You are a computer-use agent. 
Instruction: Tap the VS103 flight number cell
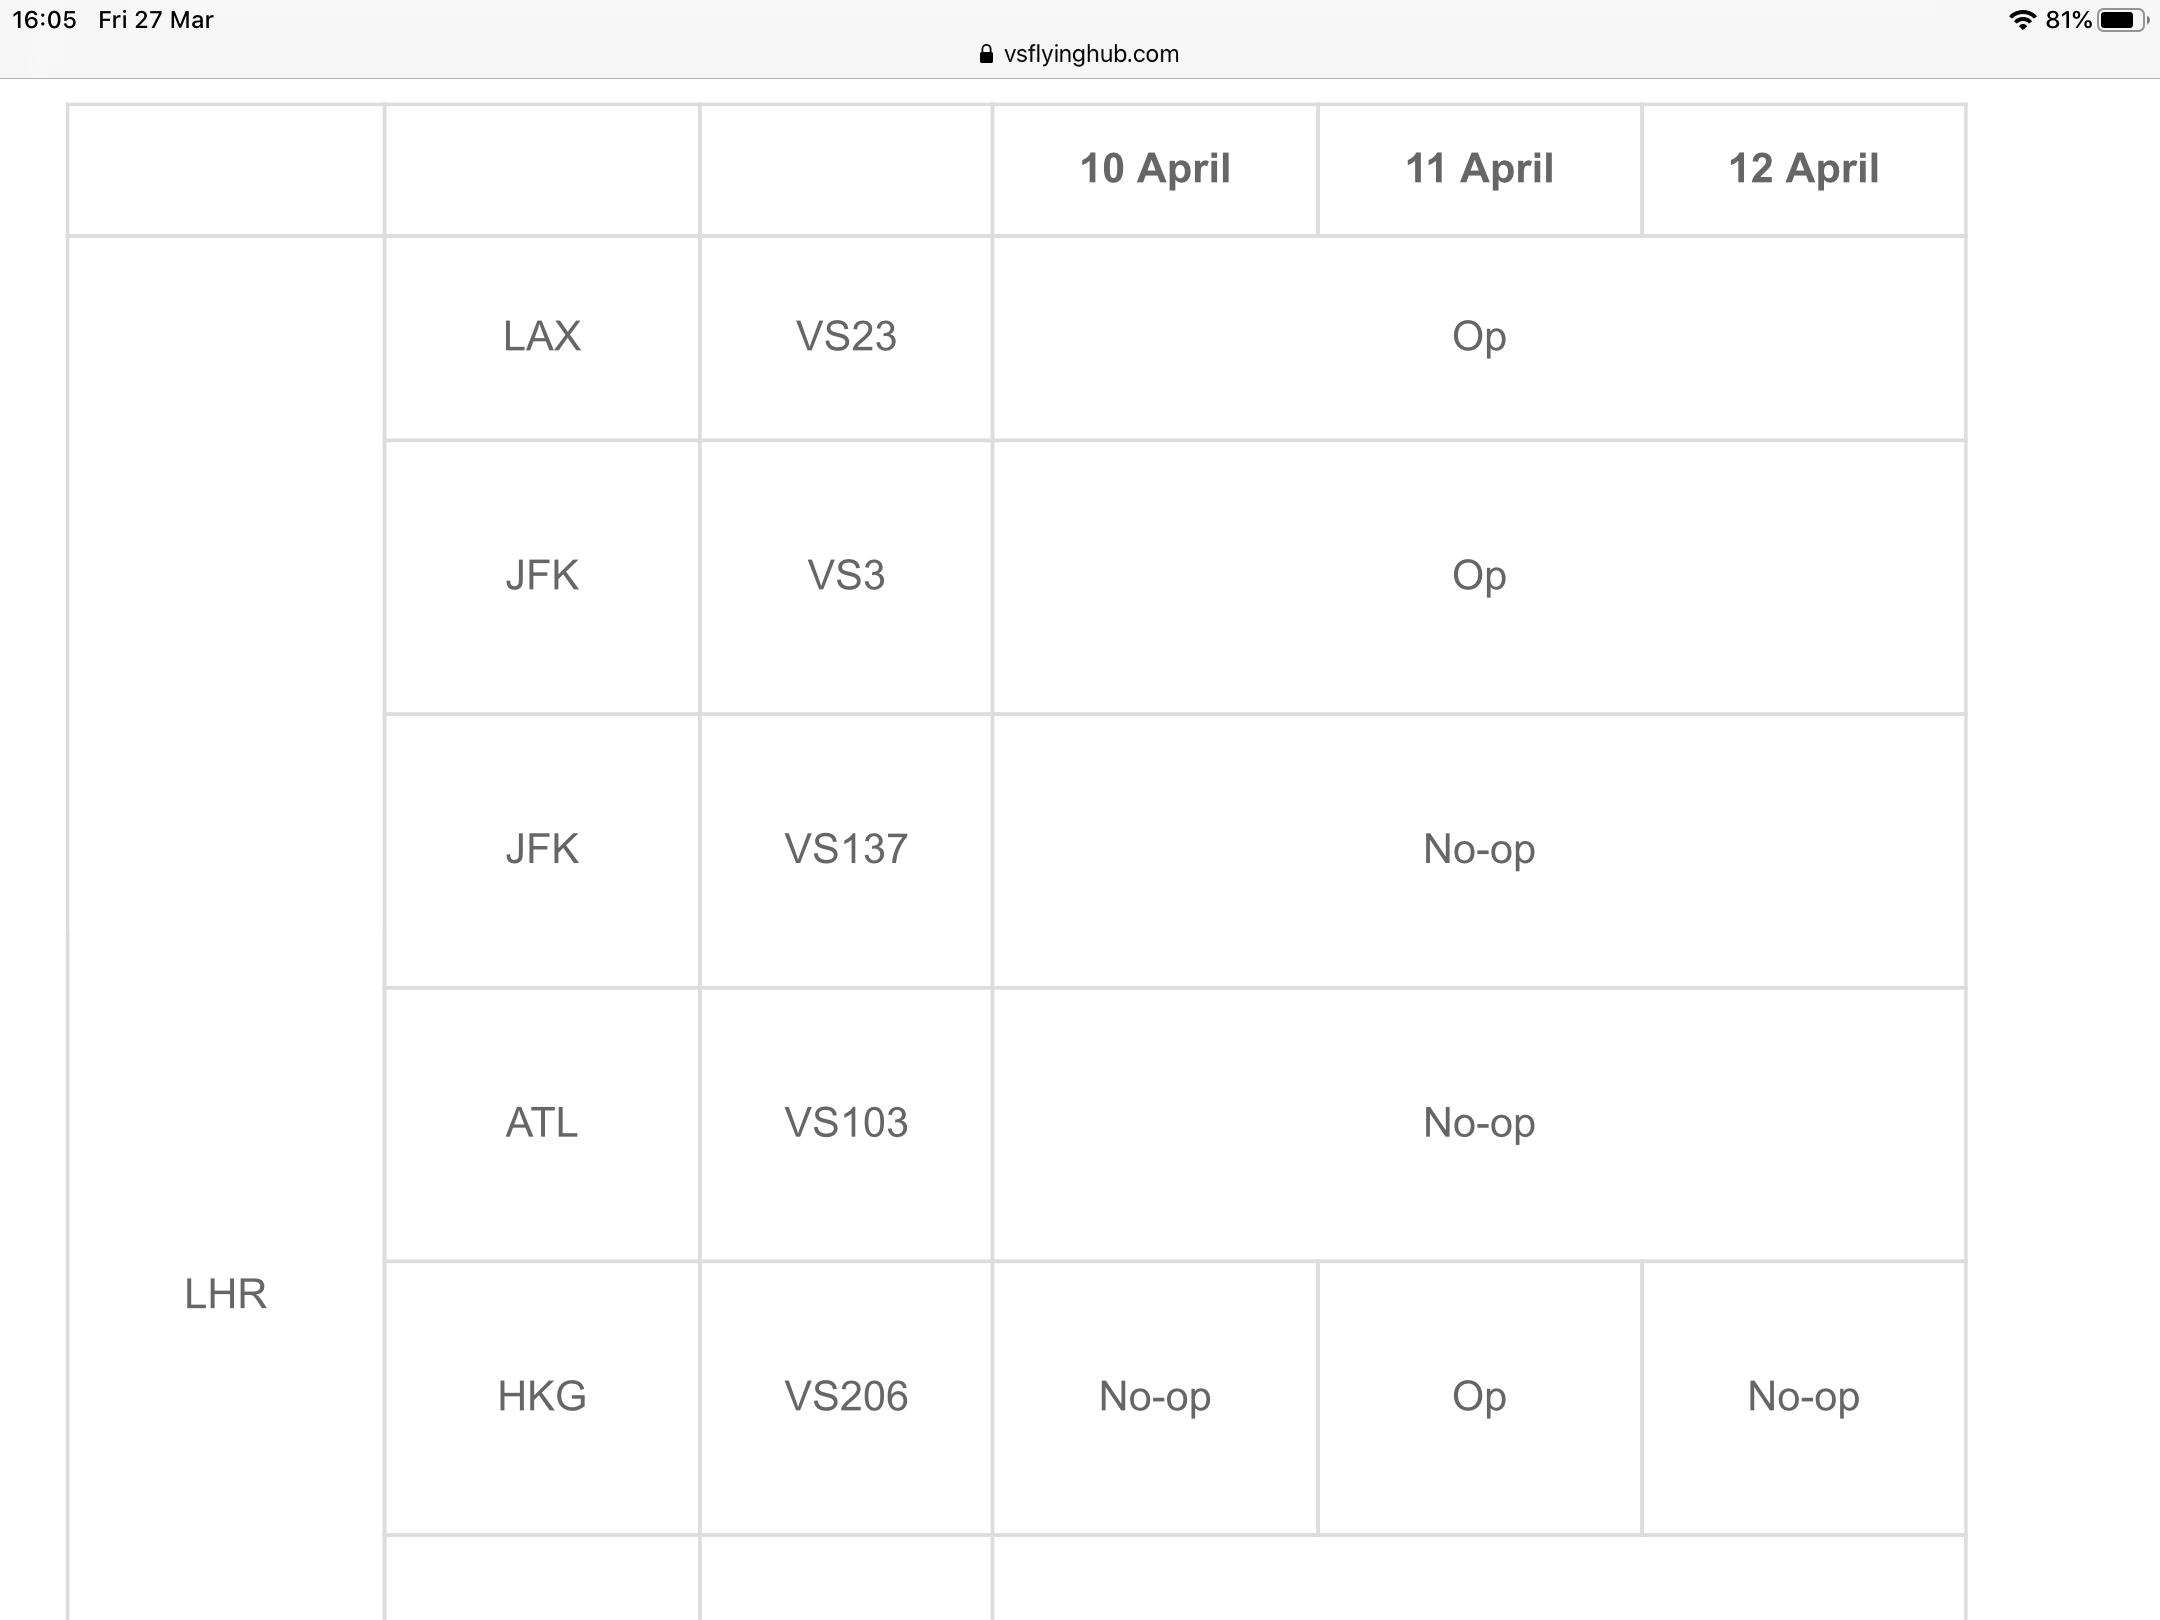coord(846,1123)
